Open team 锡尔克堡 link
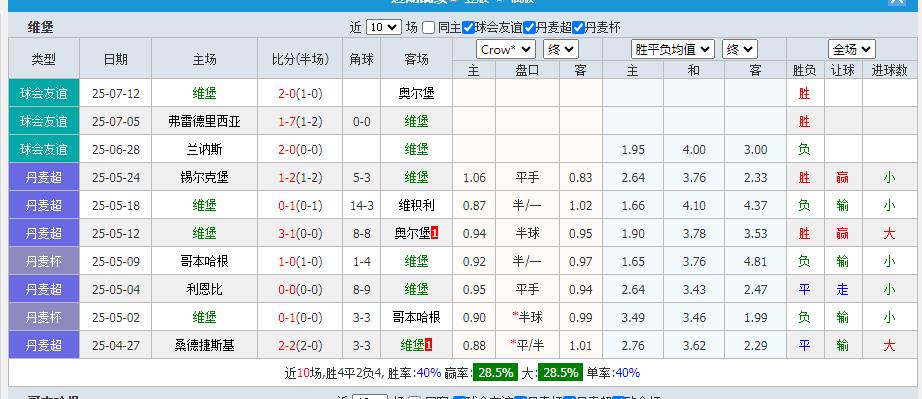This screenshot has width=922, height=399. tap(205, 177)
